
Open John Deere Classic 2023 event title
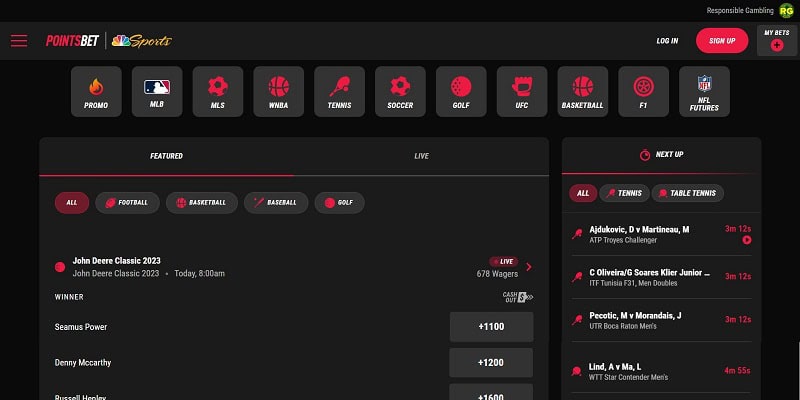click(x=116, y=261)
